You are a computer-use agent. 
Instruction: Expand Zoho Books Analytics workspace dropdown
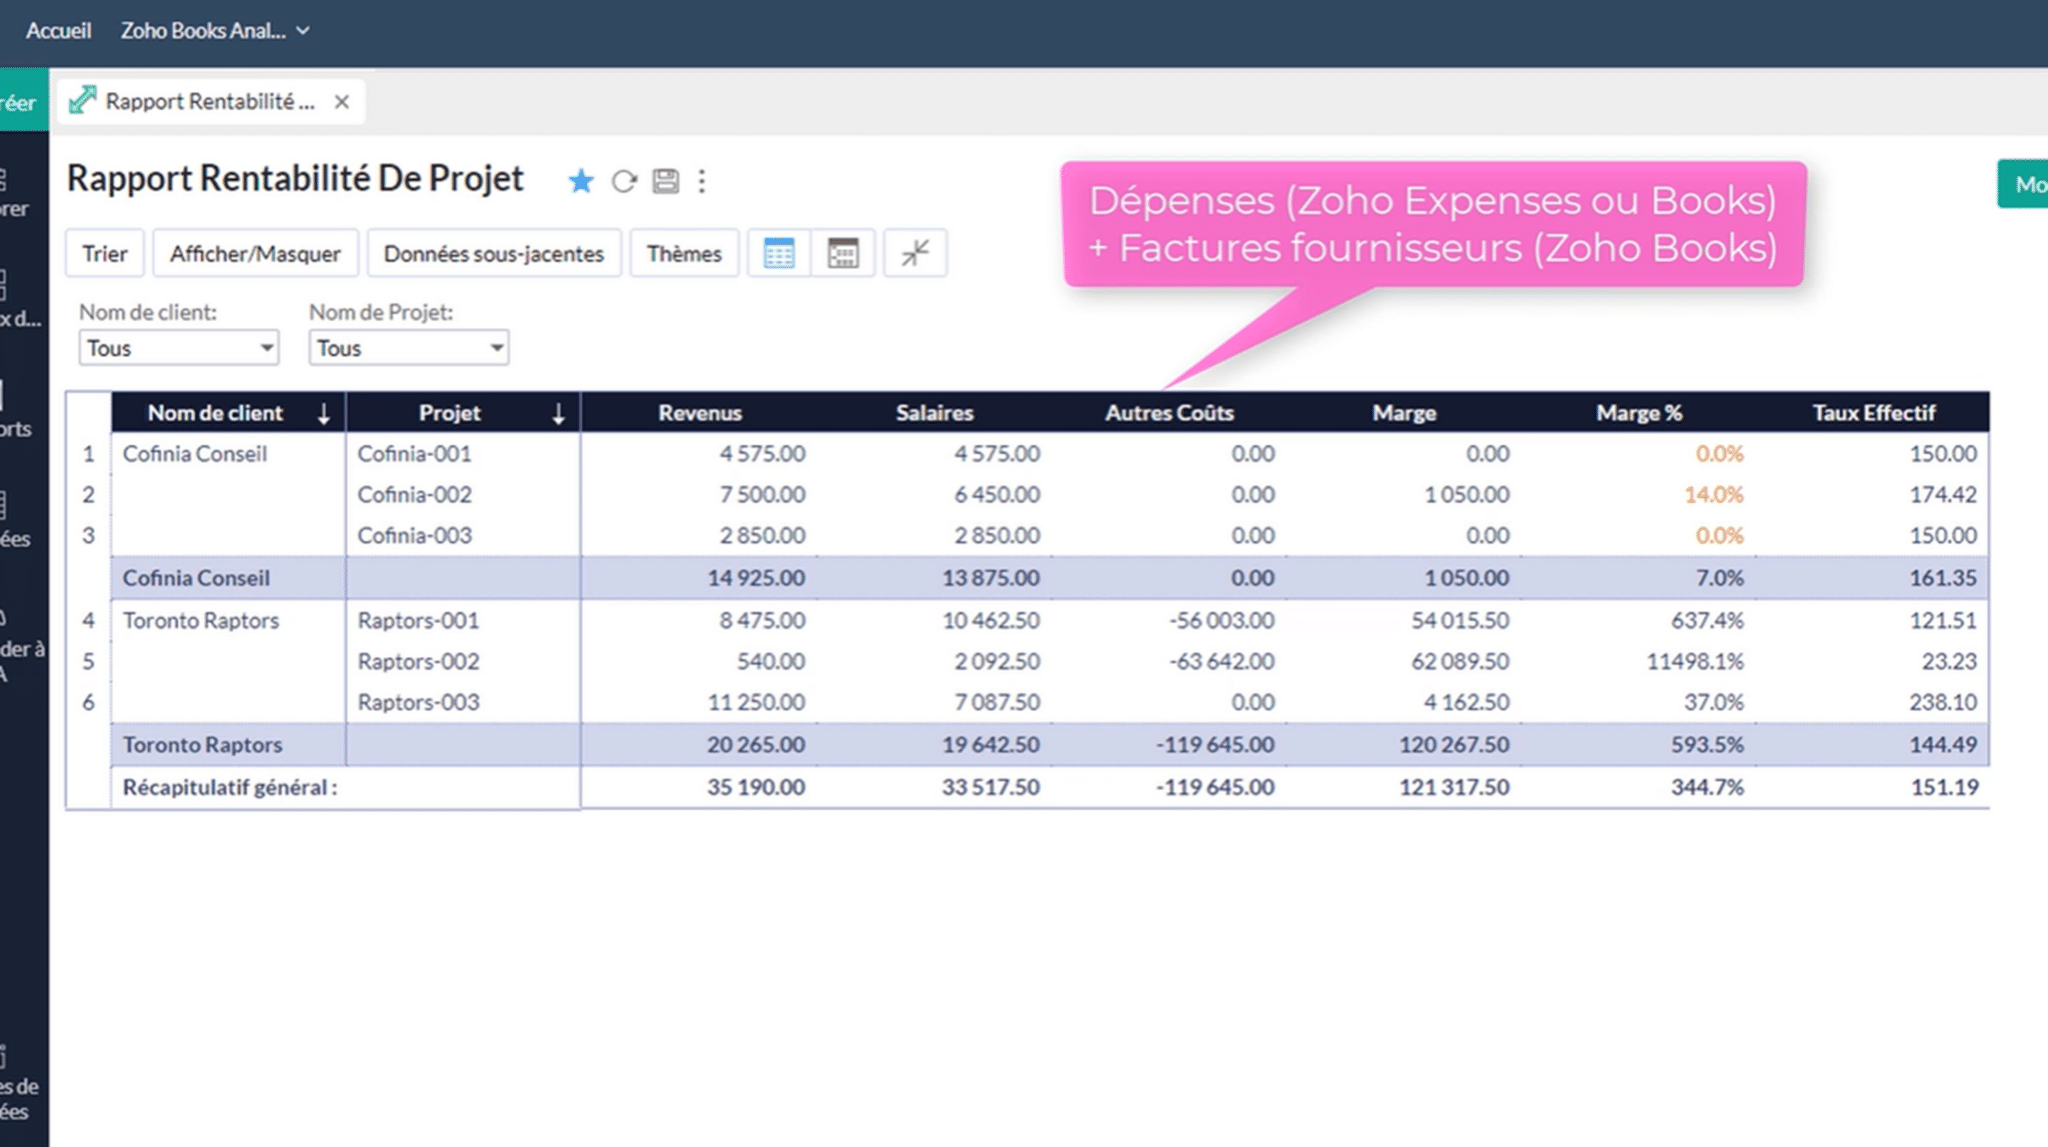pyautogui.click(x=215, y=31)
